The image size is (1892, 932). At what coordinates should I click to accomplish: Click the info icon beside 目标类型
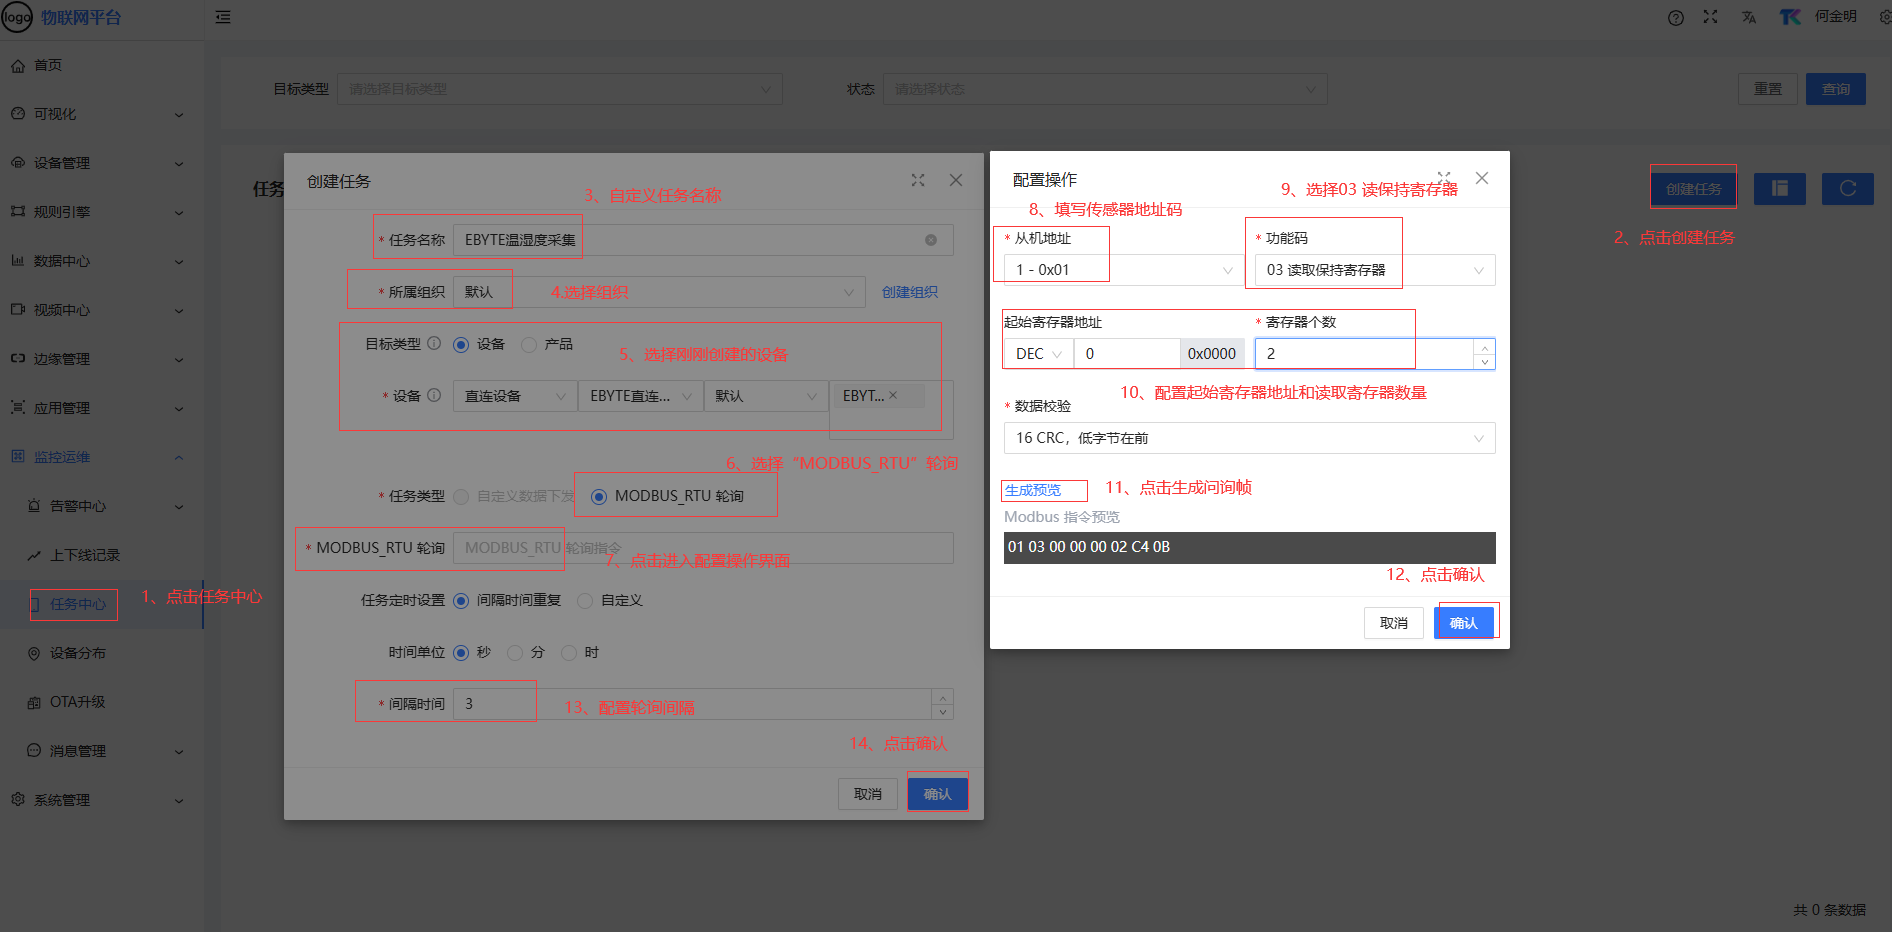pyautogui.click(x=434, y=343)
